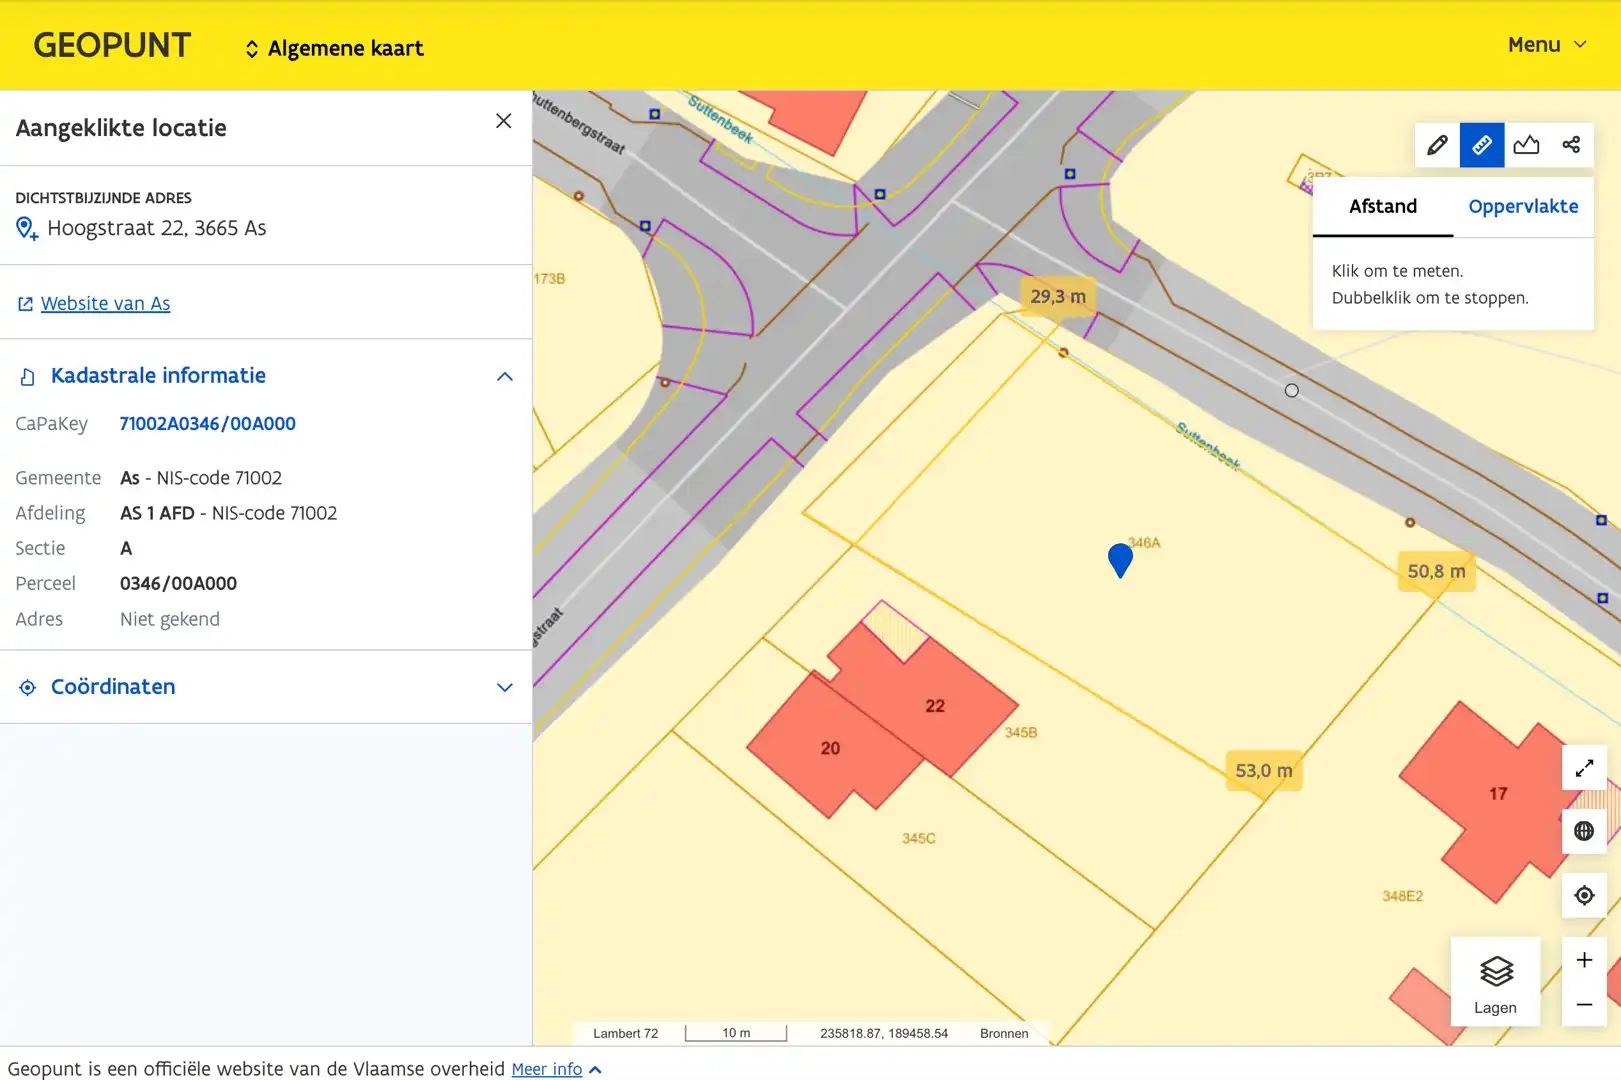
Task: Collapse the Kadastrale informatie section
Action: click(505, 377)
